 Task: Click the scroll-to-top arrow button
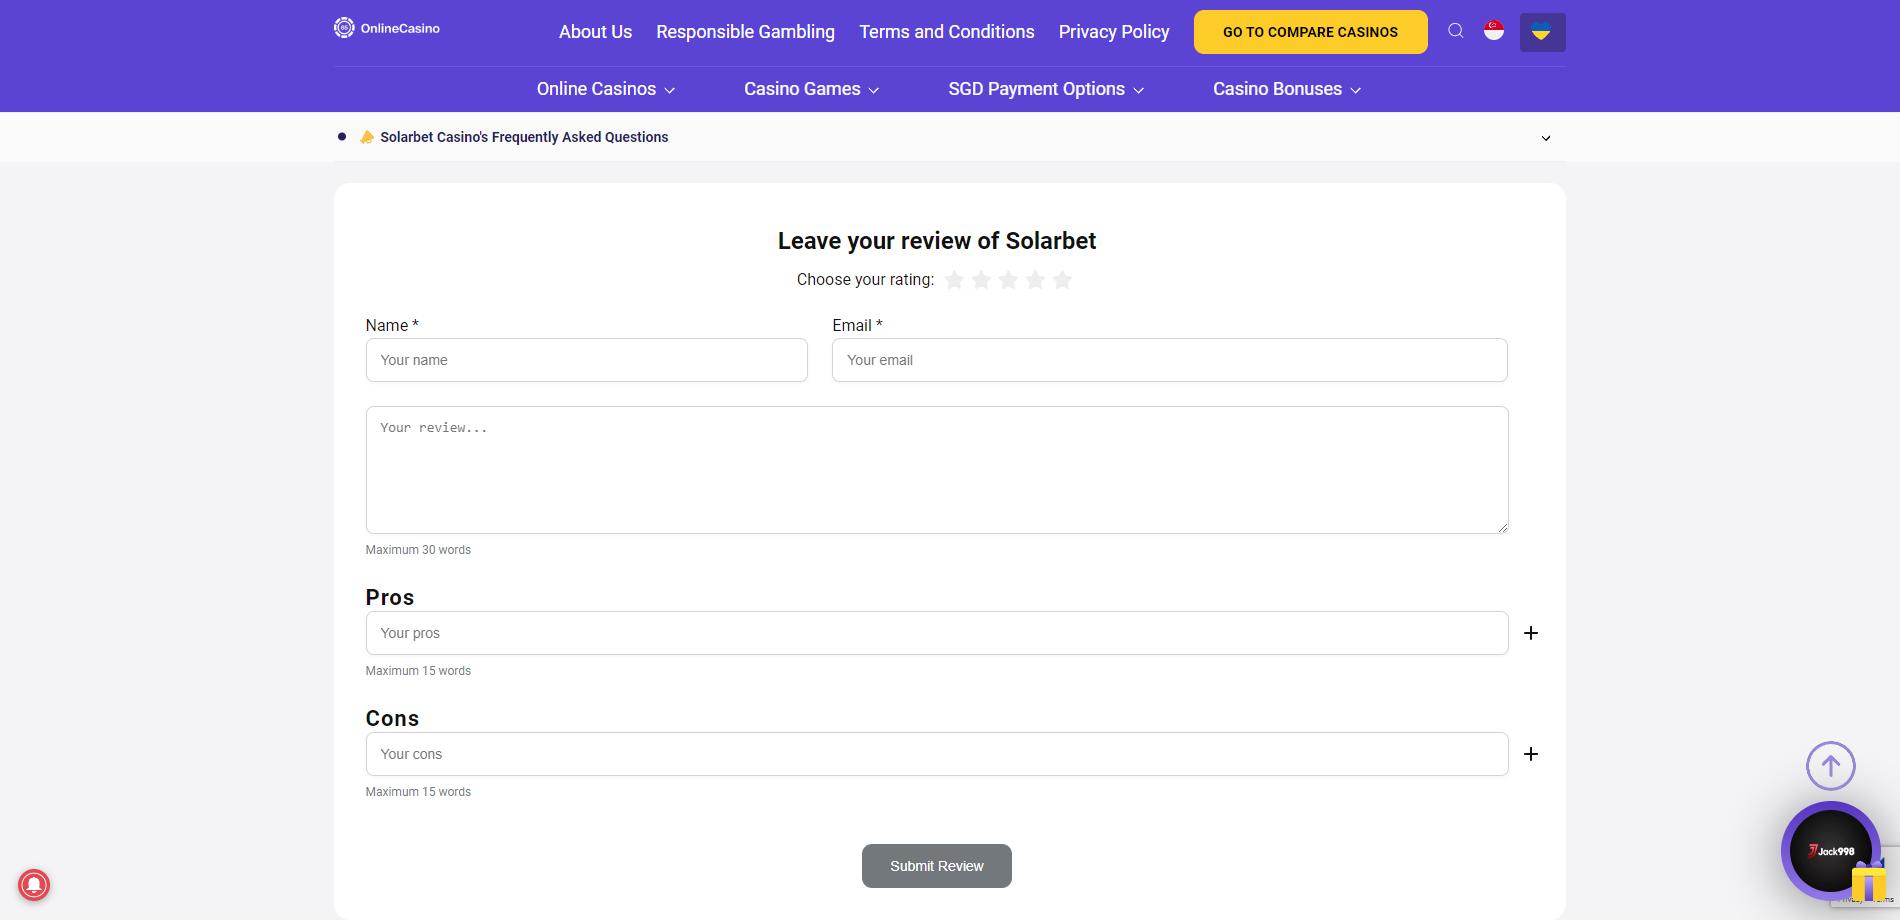click(x=1830, y=767)
